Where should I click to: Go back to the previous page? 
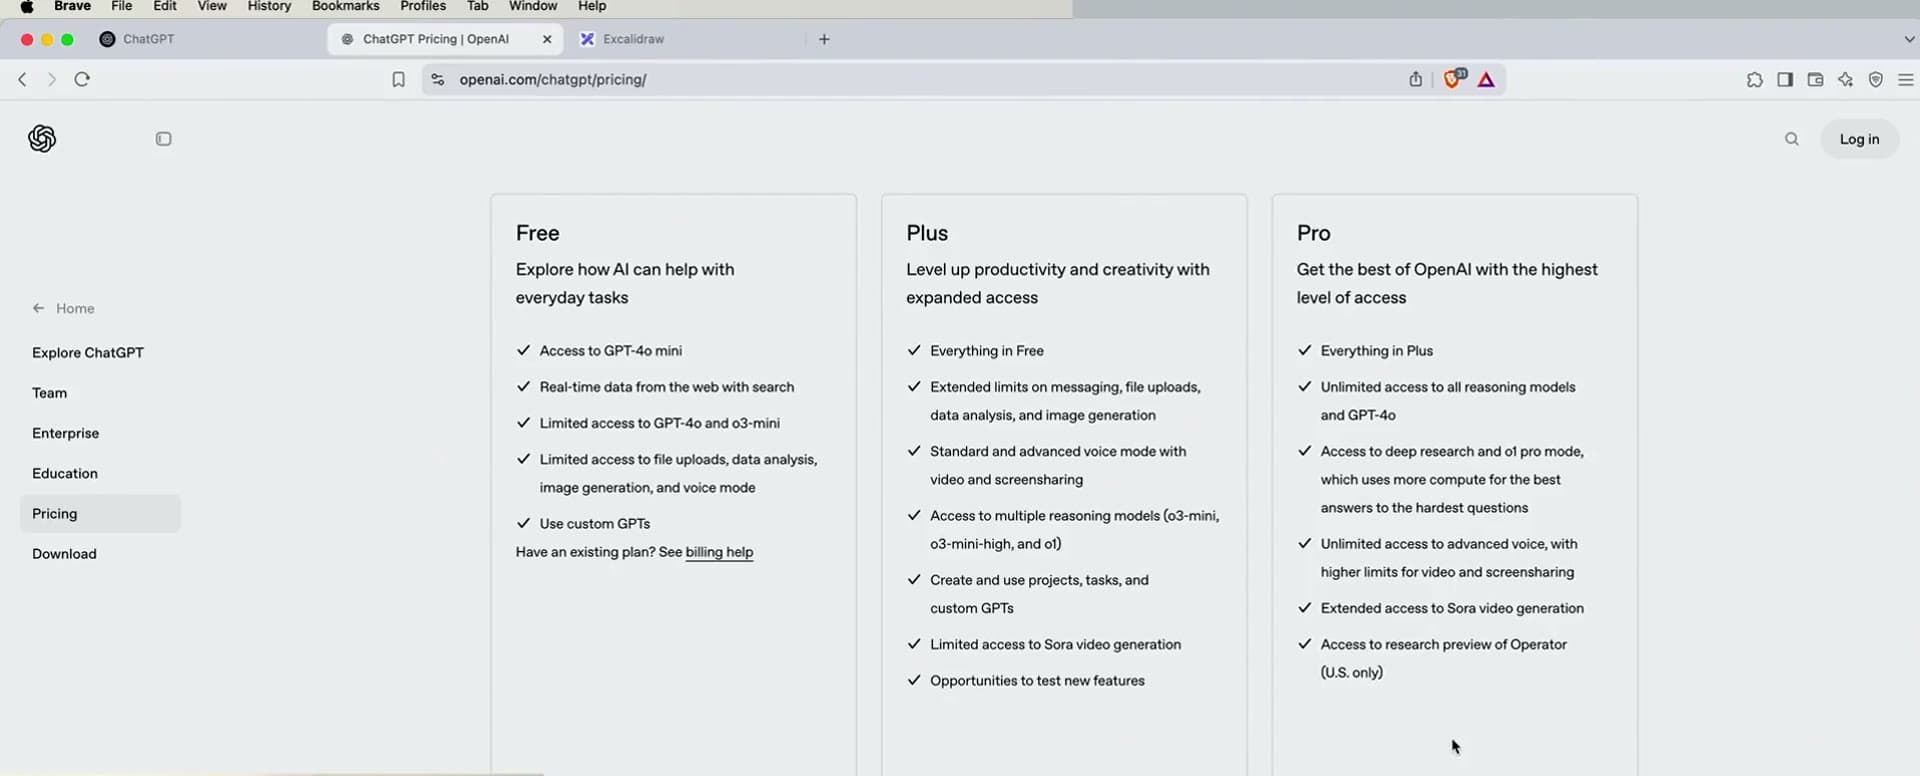[22, 79]
